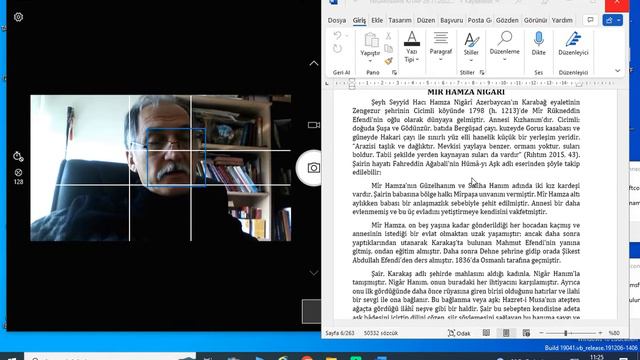
Task: Click the taskbar clock showing 11:25
Action: click(596, 357)
